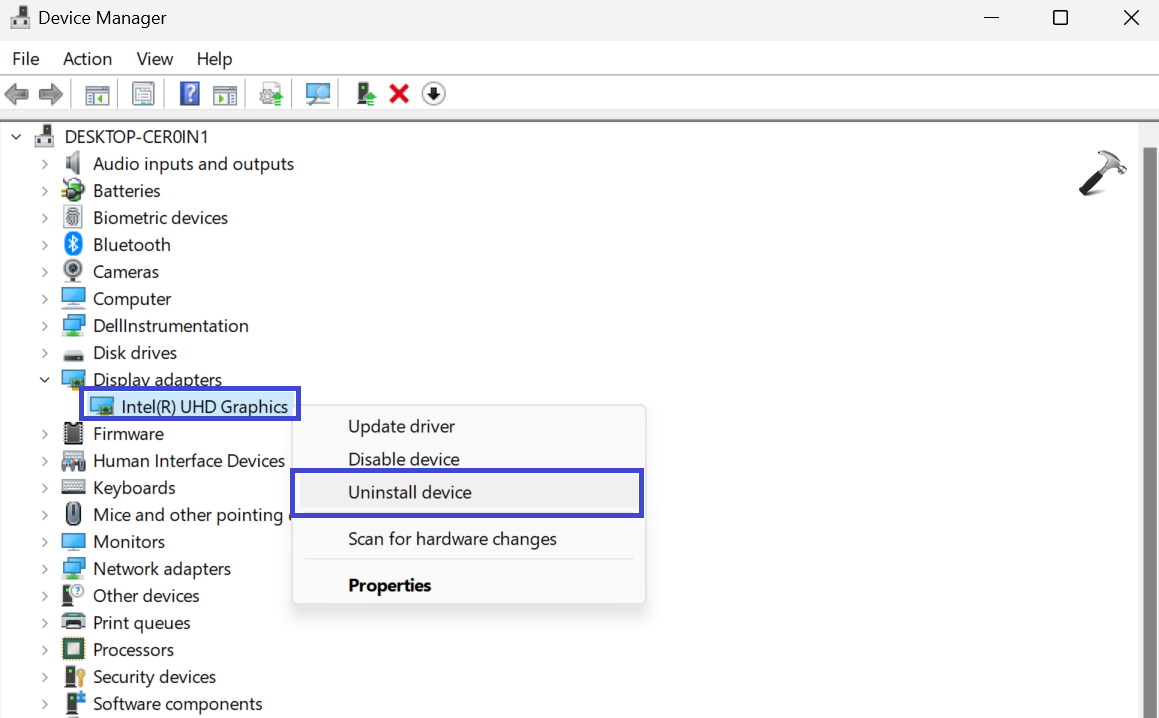Click the Properties toolbar icon
Viewport: 1159px width, 718px height.
coord(144,94)
